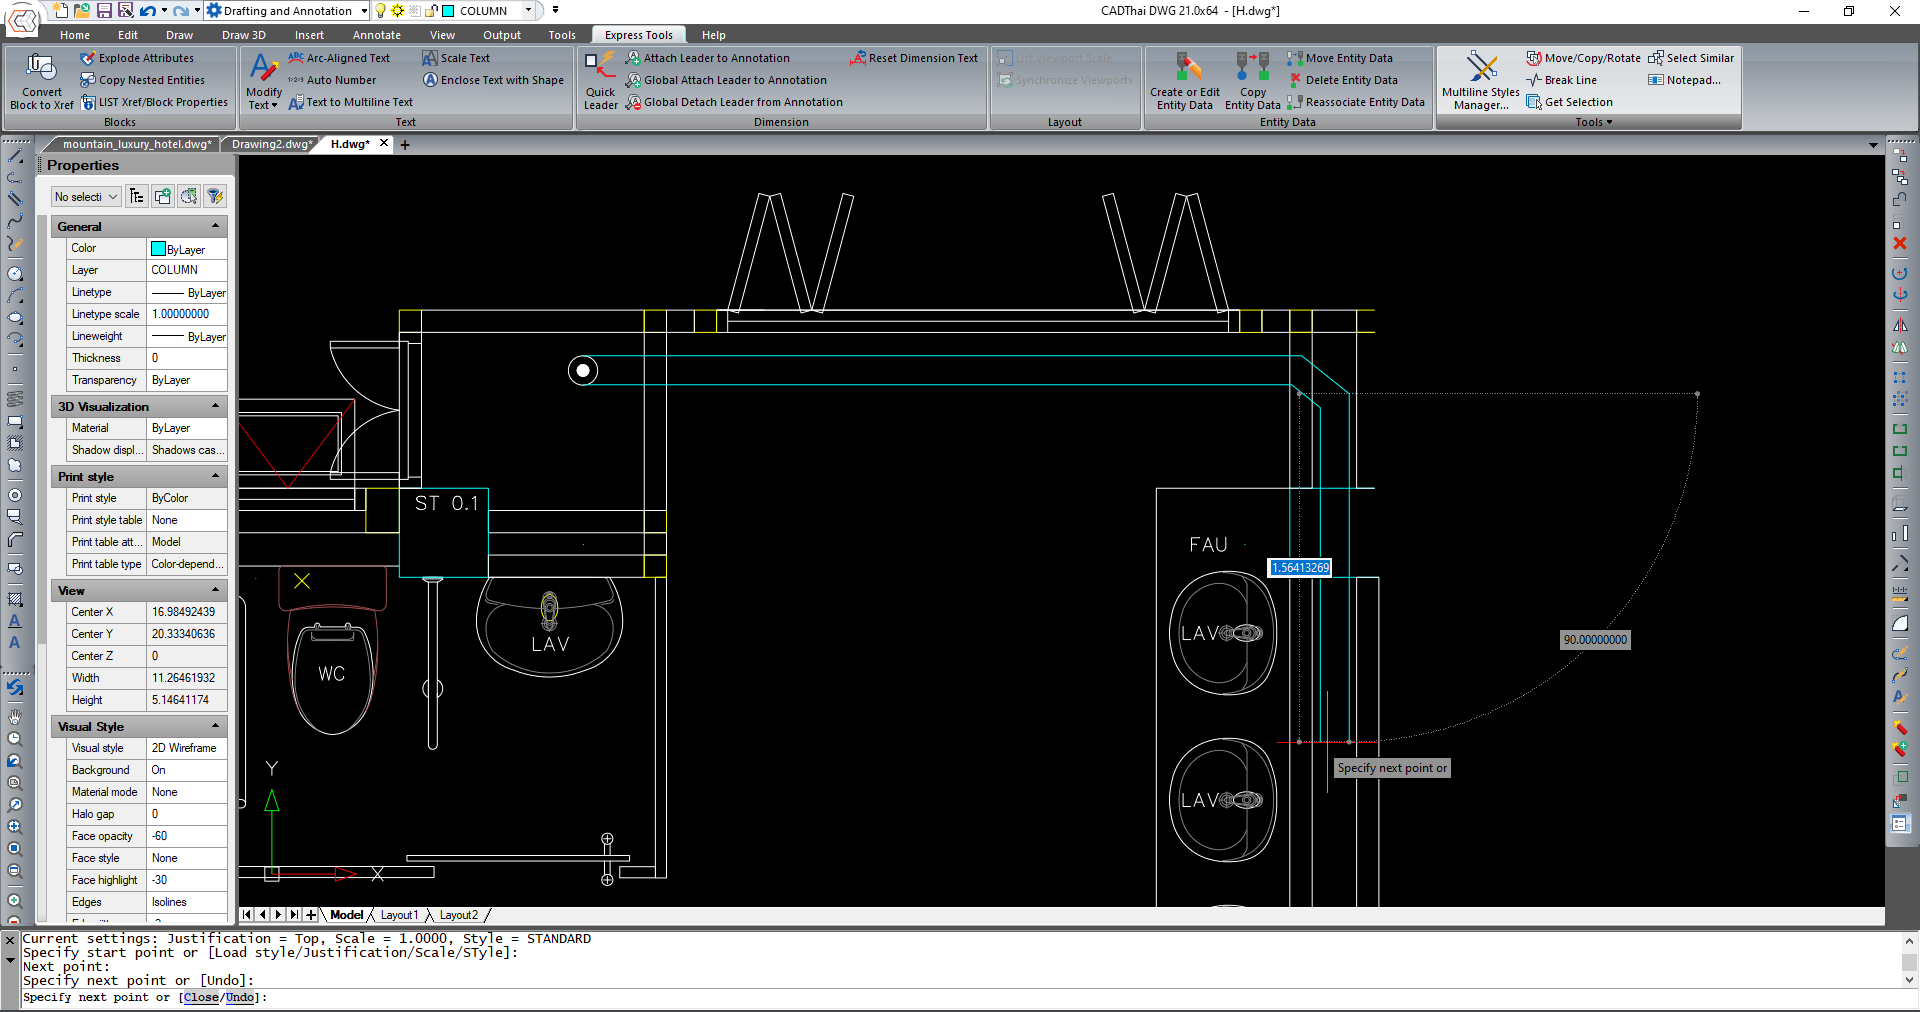This screenshot has width=1920, height=1012.
Task: Click Move Entity Data tool
Action: coord(1340,58)
